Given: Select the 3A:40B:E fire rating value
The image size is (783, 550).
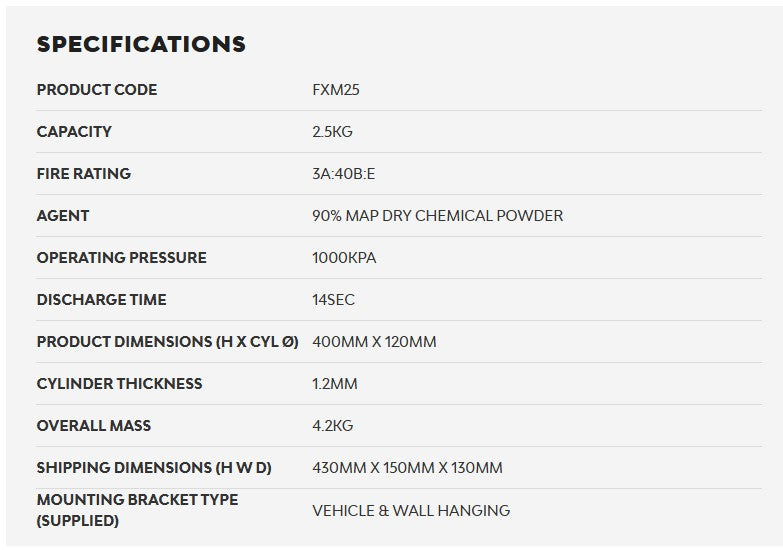Looking at the screenshot, I should point(344,174).
